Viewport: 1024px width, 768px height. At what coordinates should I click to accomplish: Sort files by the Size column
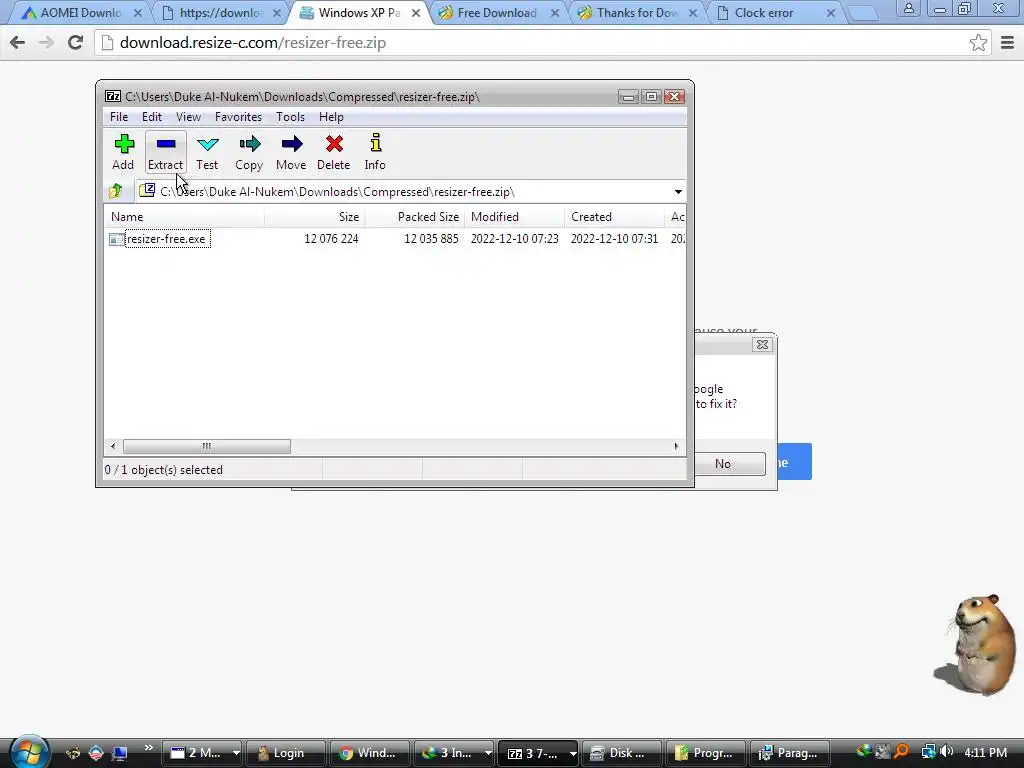click(314, 217)
